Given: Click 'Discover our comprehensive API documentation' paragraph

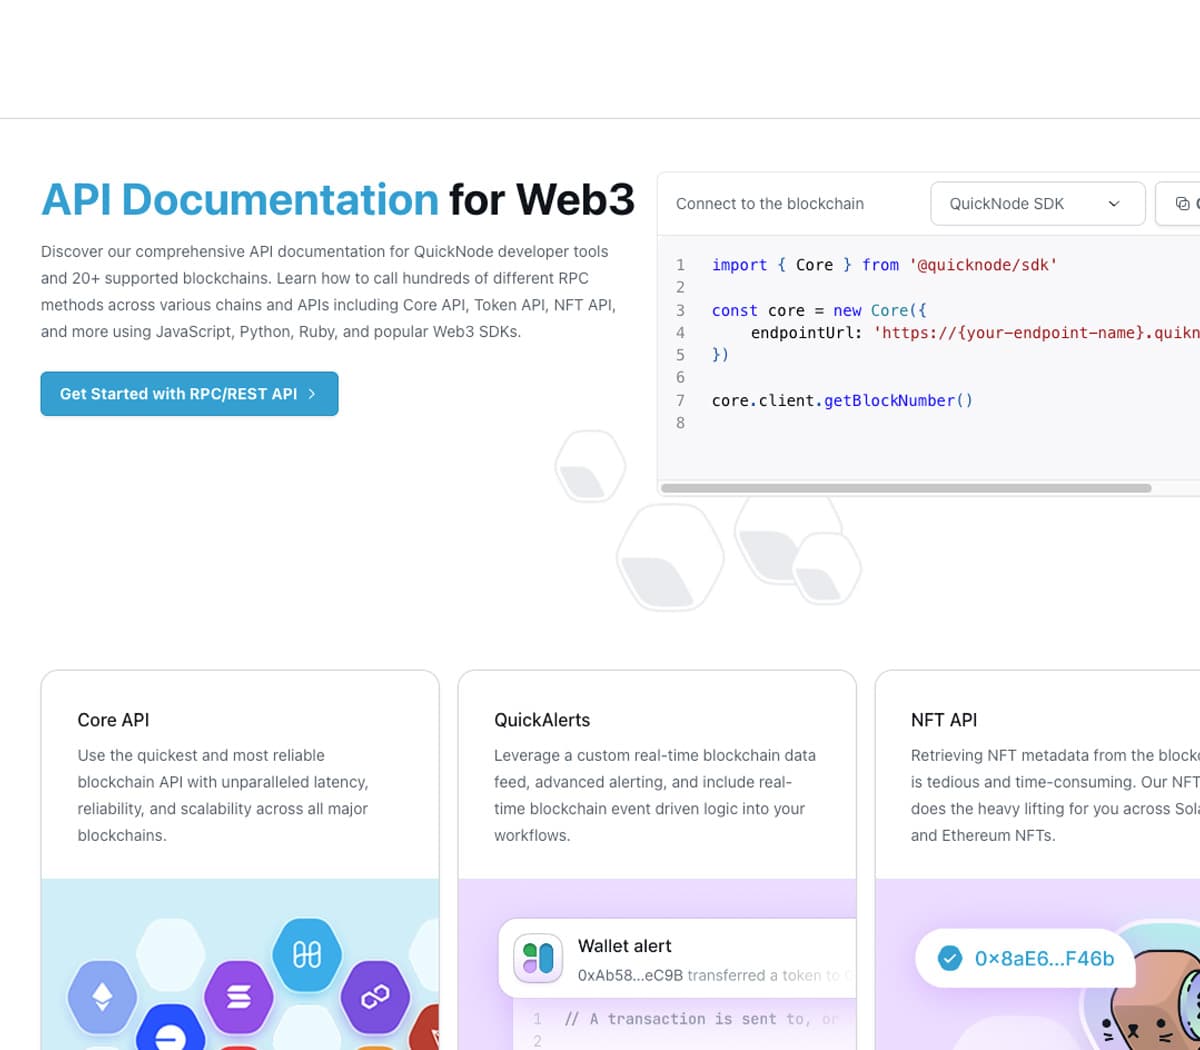Looking at the screenshot, I should [x=328, y=291].
